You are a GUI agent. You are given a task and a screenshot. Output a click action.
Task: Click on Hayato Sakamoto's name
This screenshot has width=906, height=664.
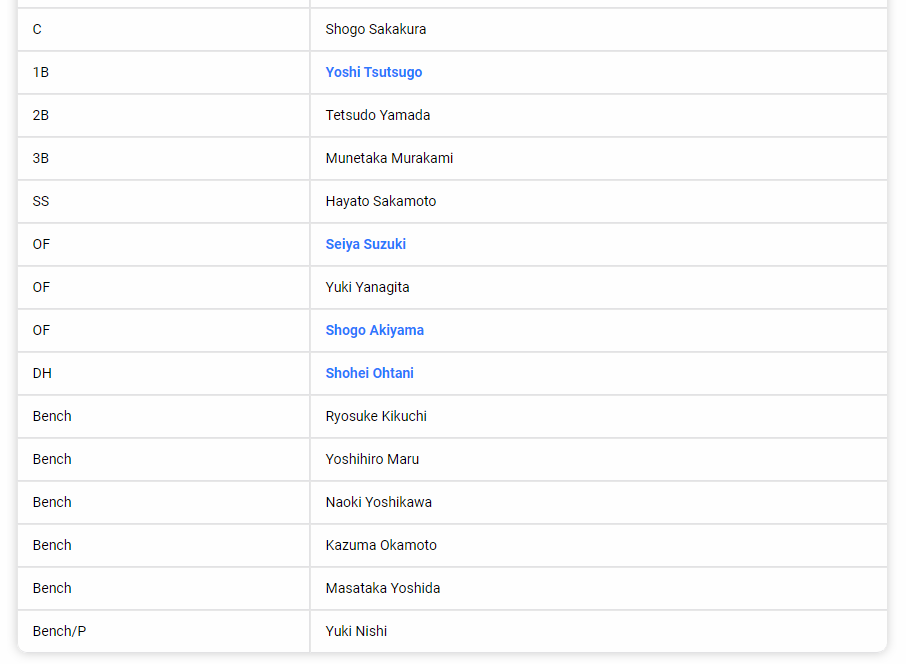[380, 201]
